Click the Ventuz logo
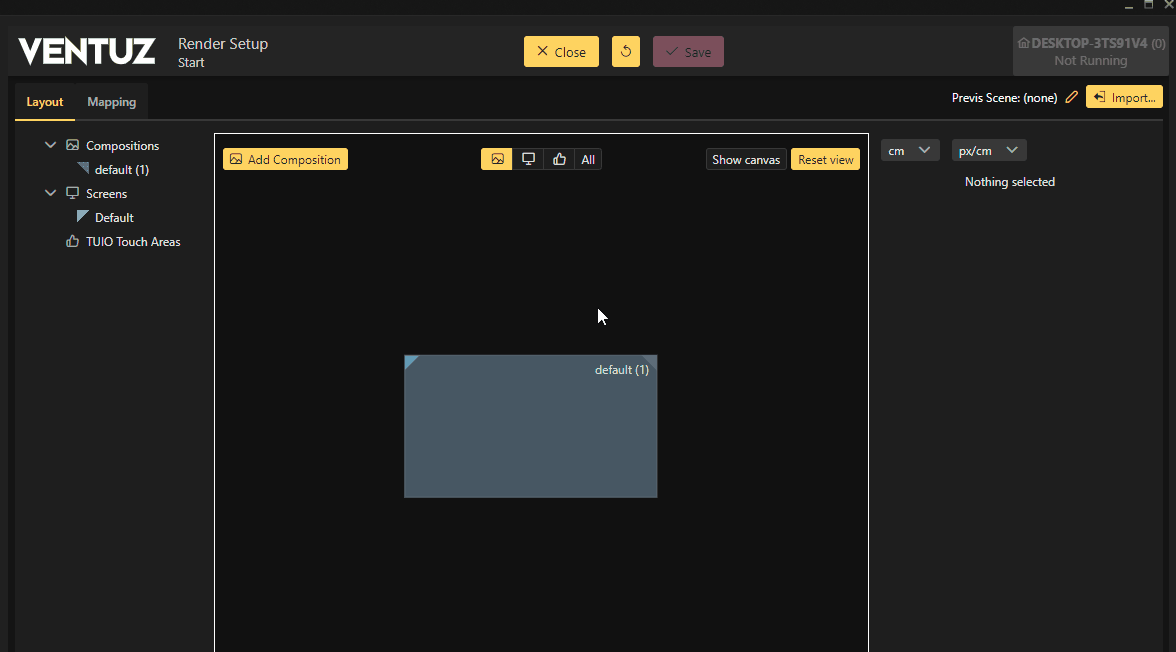 coord(87,51)
